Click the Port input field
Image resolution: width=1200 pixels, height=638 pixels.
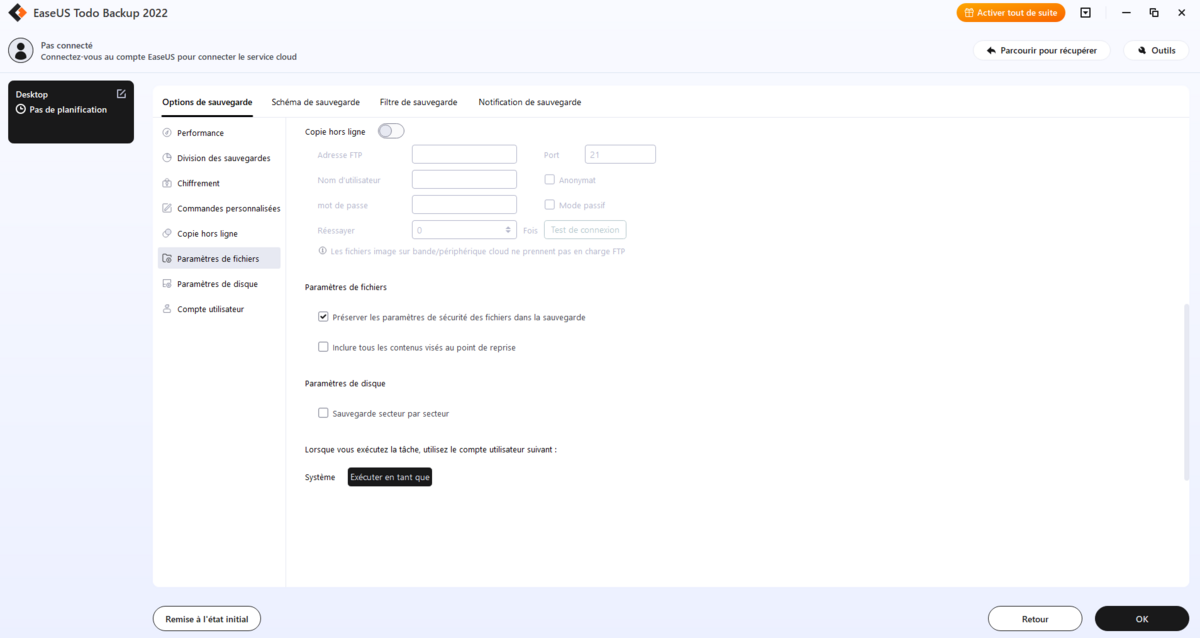click(620, 155)
